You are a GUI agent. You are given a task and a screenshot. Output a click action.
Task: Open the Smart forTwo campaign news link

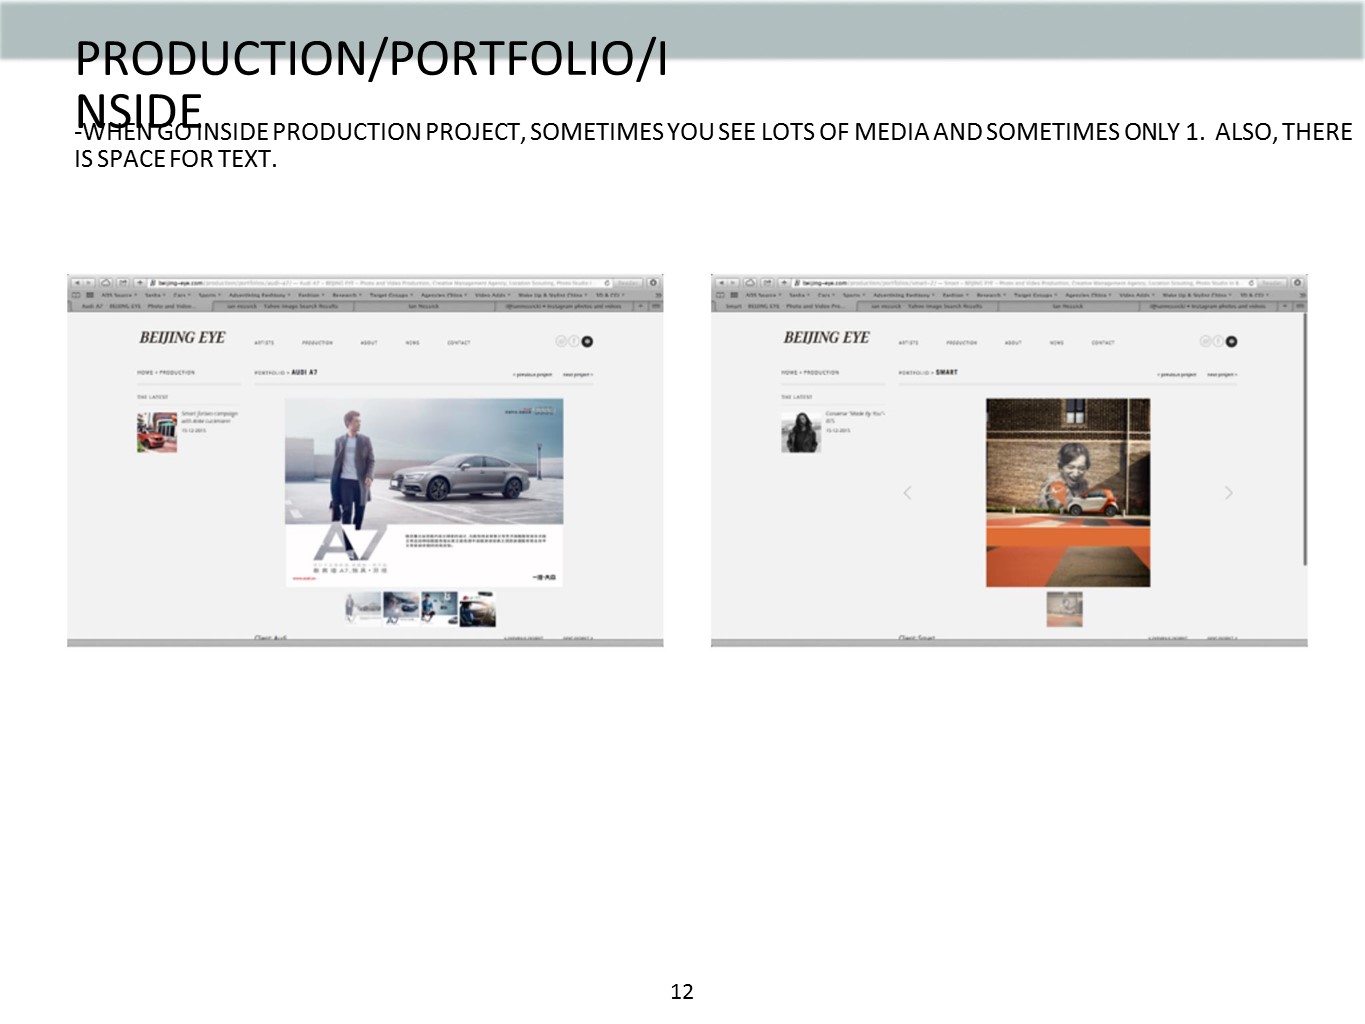click(x=210, y=417)
